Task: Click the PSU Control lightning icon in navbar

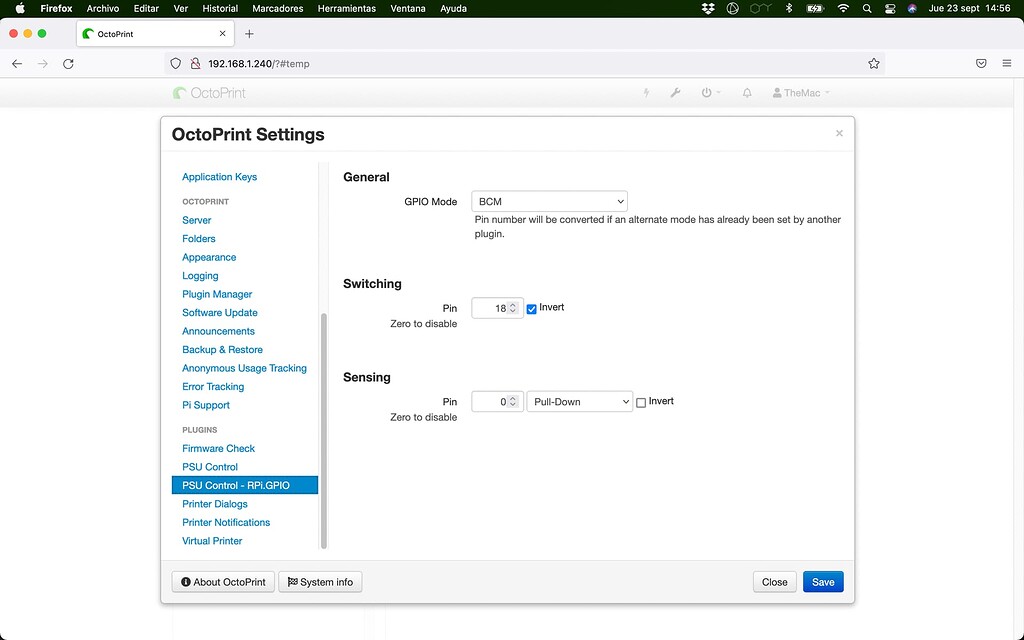Action: pos(645,92)
